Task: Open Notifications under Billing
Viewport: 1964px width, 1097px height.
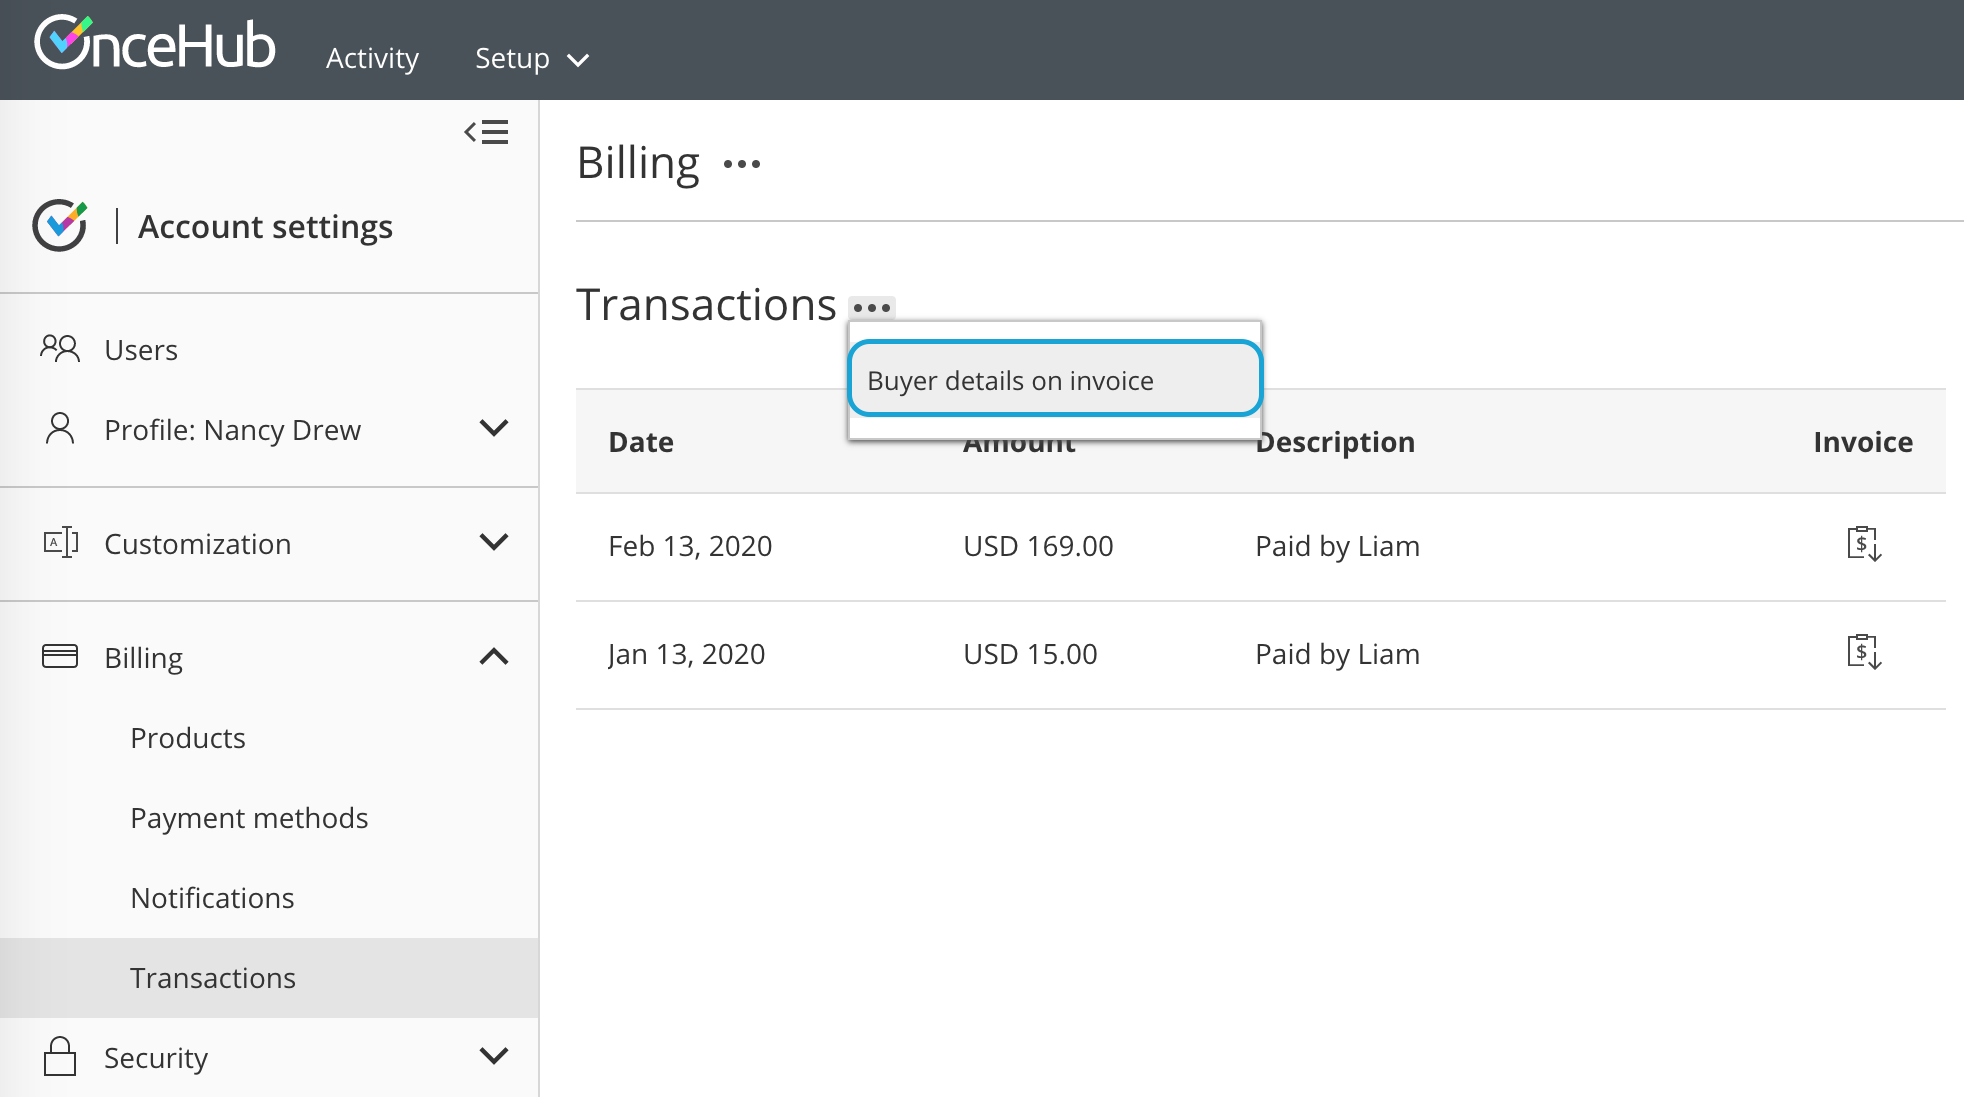Action: 212,898
